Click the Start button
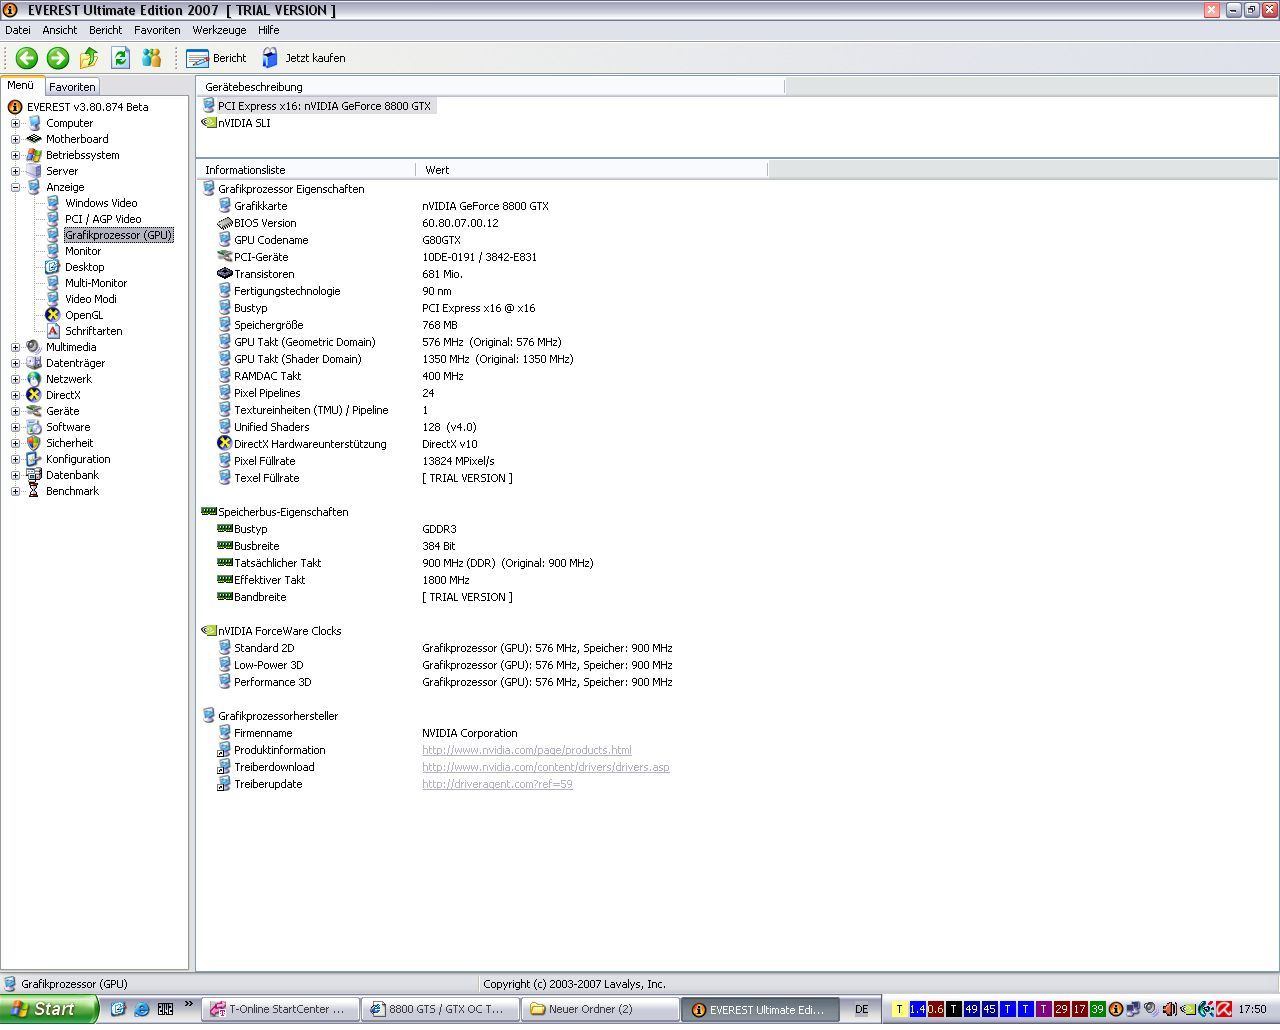The image size is (1280, 1030). 49,1009
